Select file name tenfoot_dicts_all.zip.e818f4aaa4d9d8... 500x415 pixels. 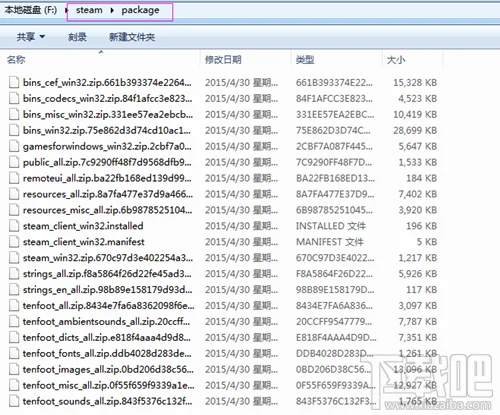point(107,338)
